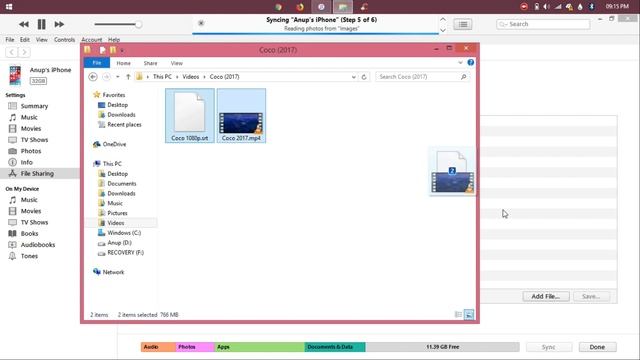Viewport: 640px width, 360px height.
Task: Open the iTunes Help menu
Action: coord(114,40)
